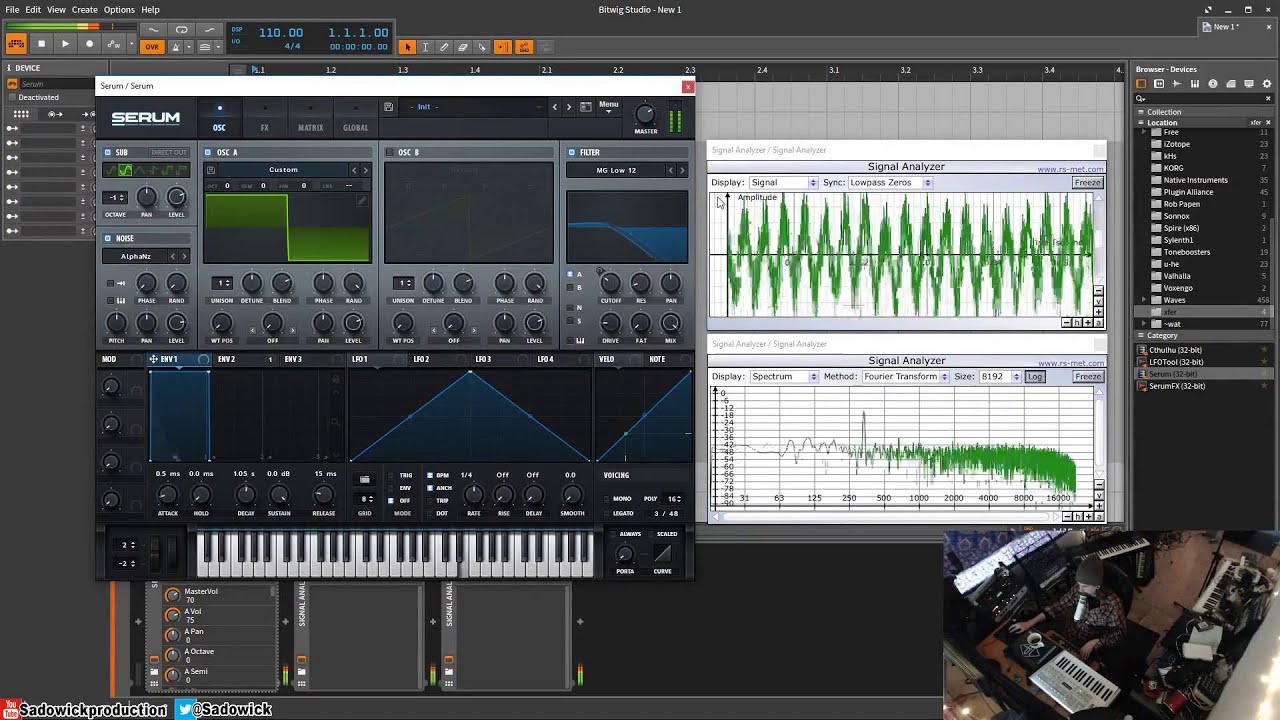Image resolution: width=1280 pixels, height=720 pixels.
Task: Open the Sync Lowpass Zeros dropdown
Action: 890,183
